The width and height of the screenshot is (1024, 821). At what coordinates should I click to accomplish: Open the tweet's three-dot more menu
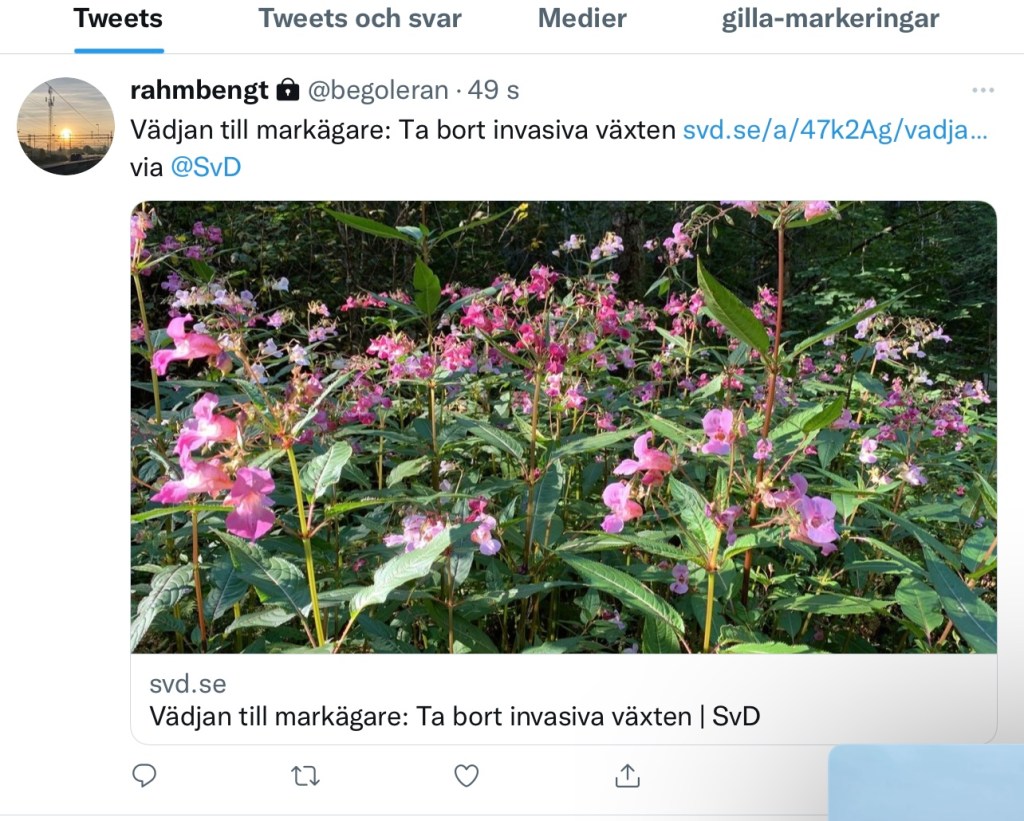point(983,90)
